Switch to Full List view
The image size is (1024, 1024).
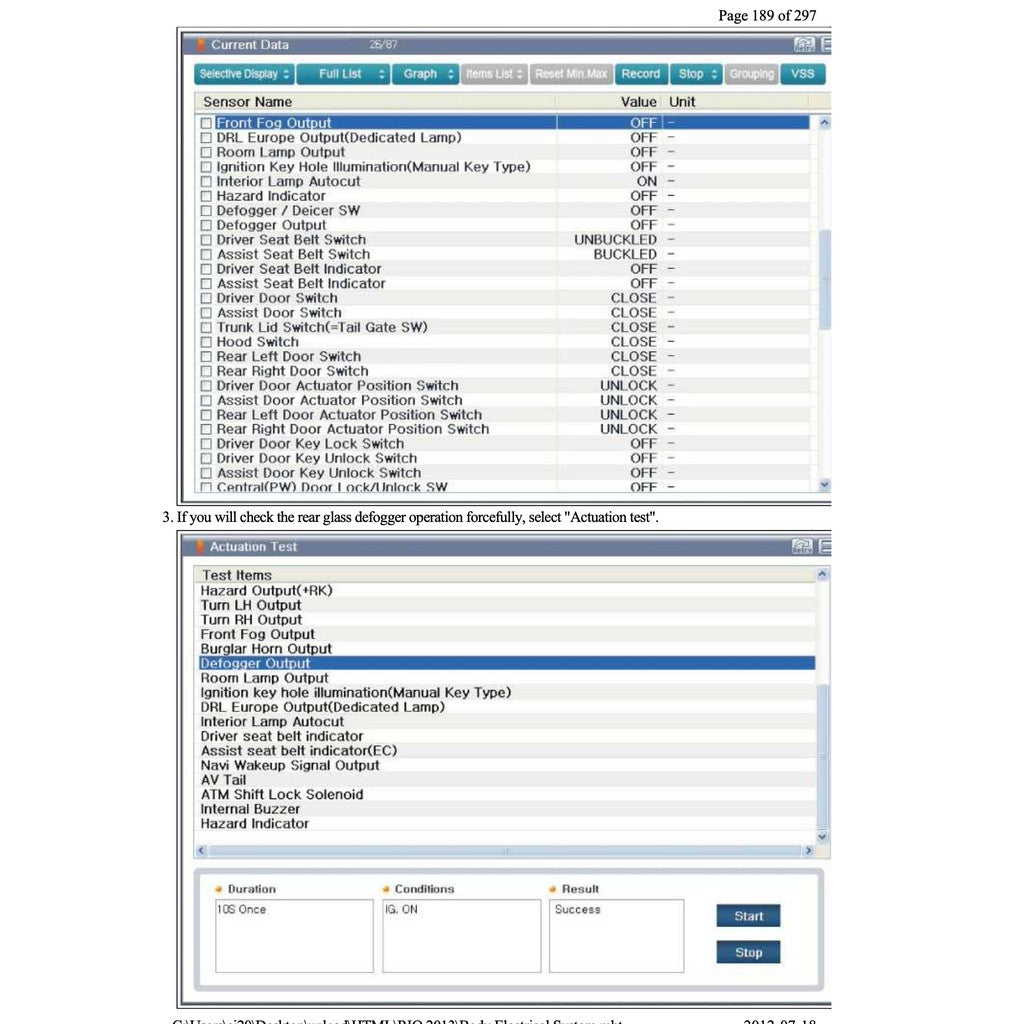pyautogui.click(x=343, y=73)
